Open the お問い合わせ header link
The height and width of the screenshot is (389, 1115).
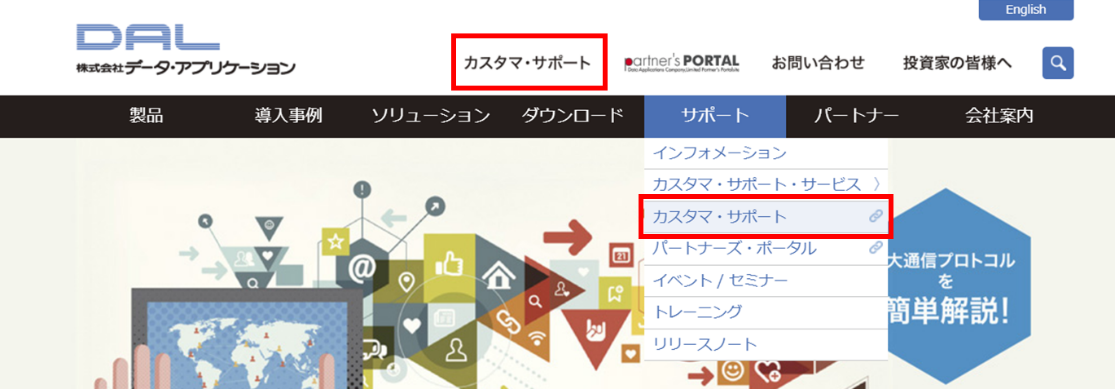coord(818,63)
